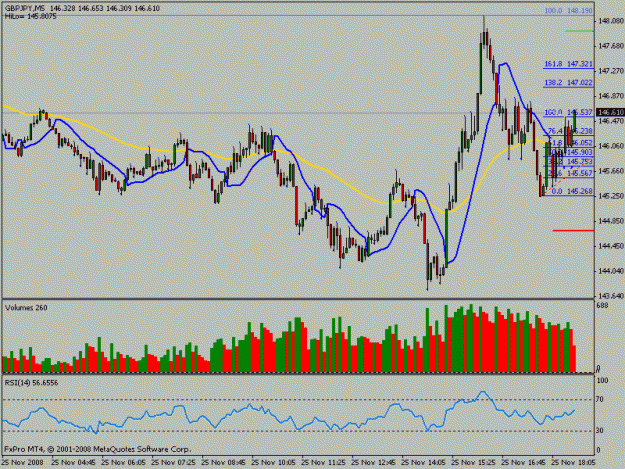Select the HiLo= 145.8075 indicator label
This screenshot has height=469, width=625.
pos(30,16)
